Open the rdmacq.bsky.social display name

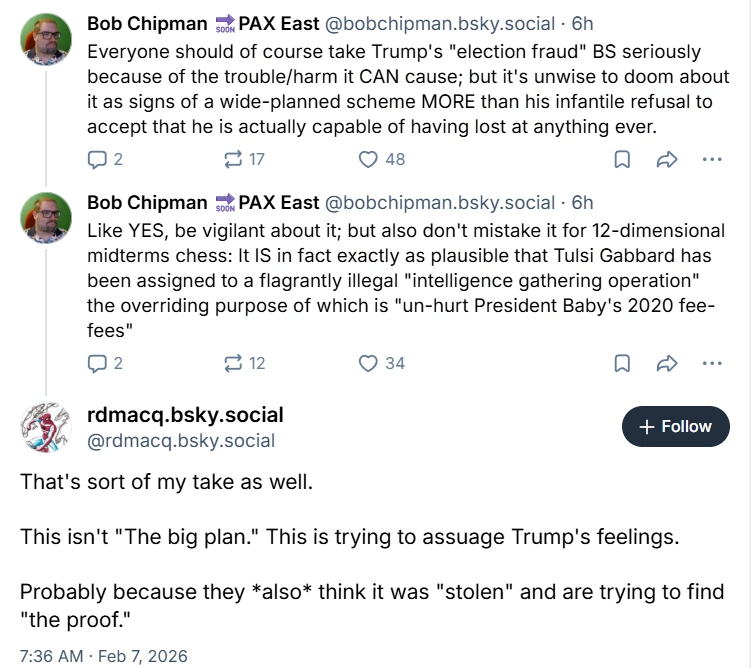185,415
